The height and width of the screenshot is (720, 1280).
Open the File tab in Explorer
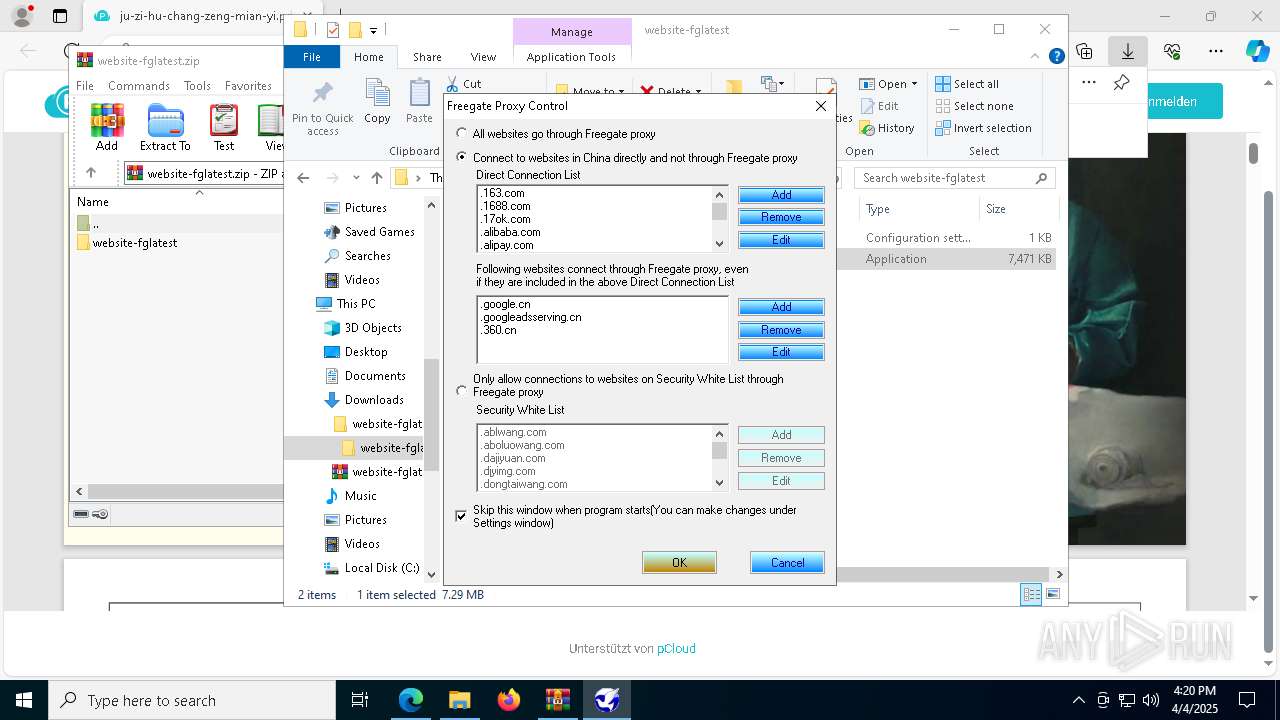click(x=312, y=57)
